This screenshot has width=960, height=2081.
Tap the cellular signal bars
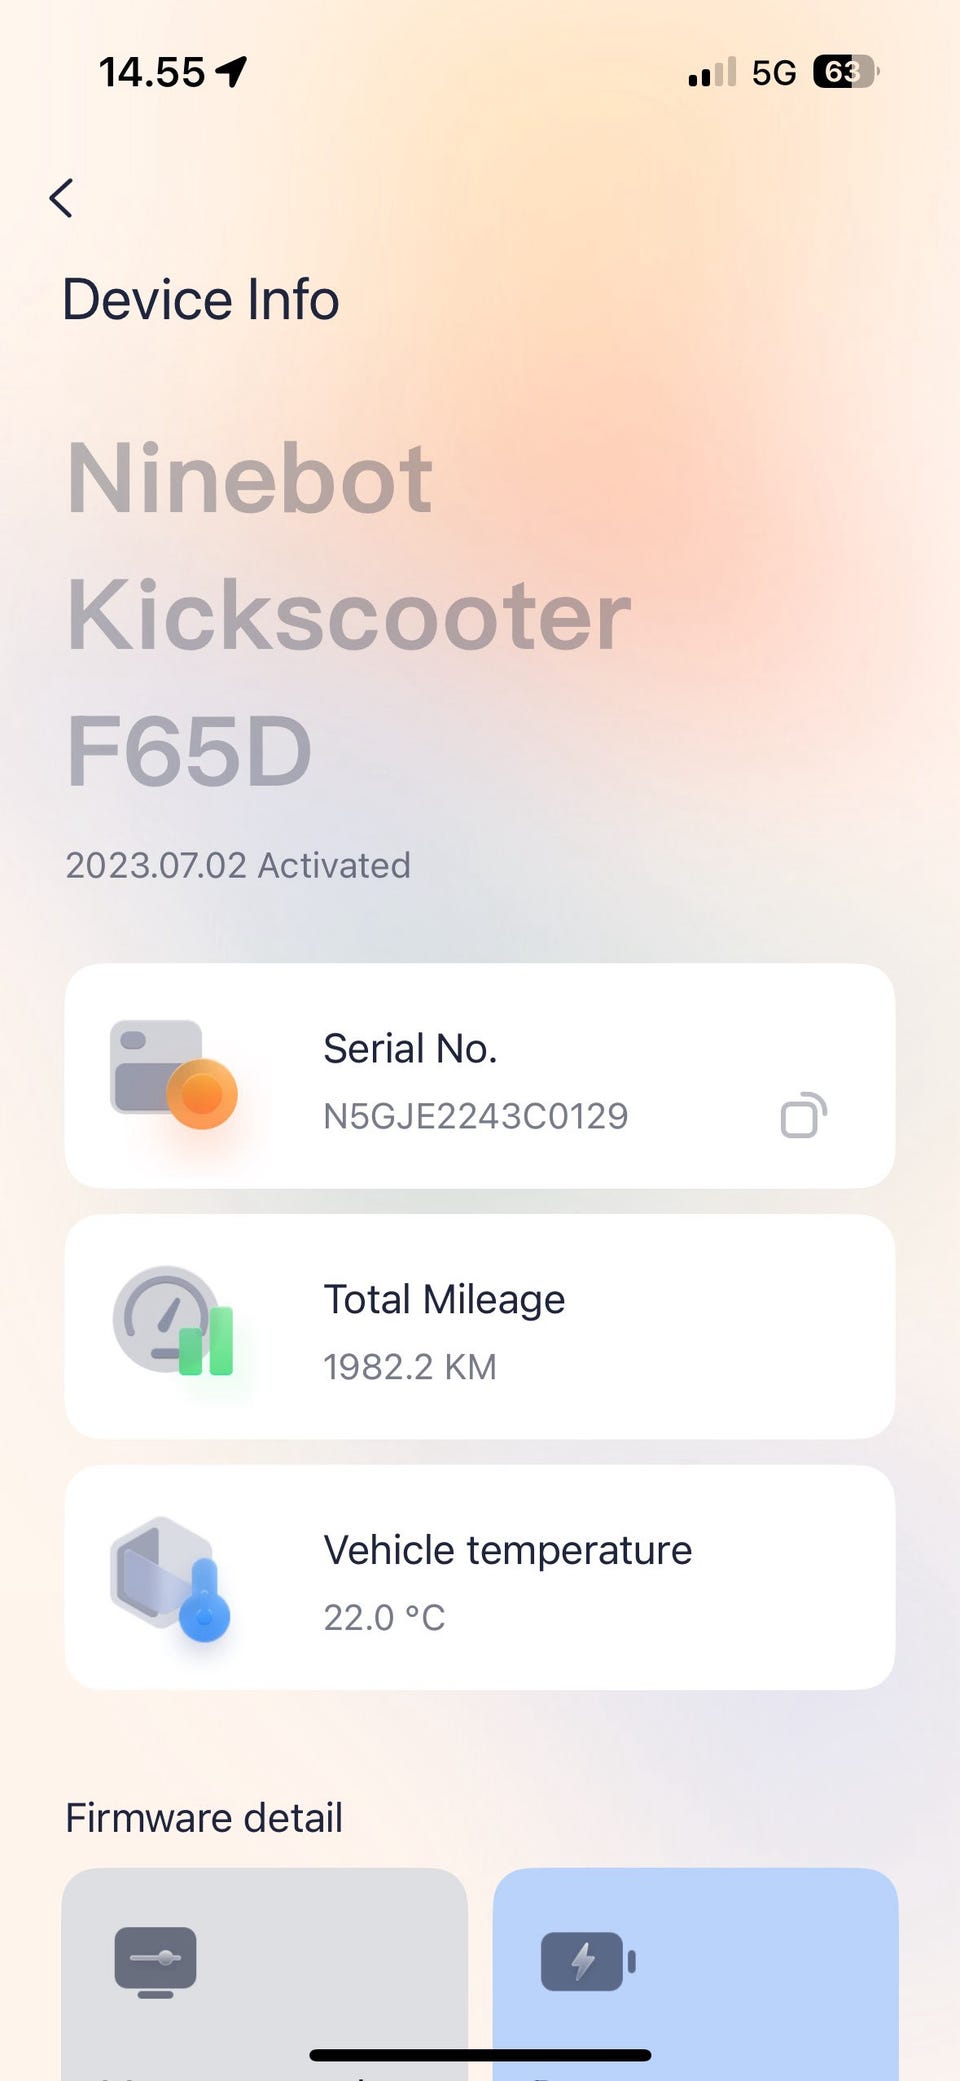pos(712,72)
